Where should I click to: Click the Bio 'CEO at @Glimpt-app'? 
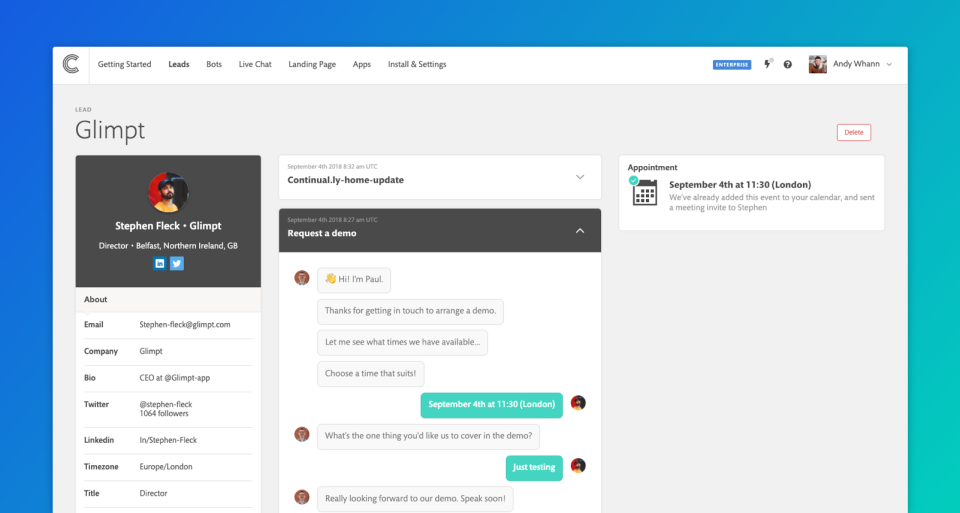coord(174,378)
